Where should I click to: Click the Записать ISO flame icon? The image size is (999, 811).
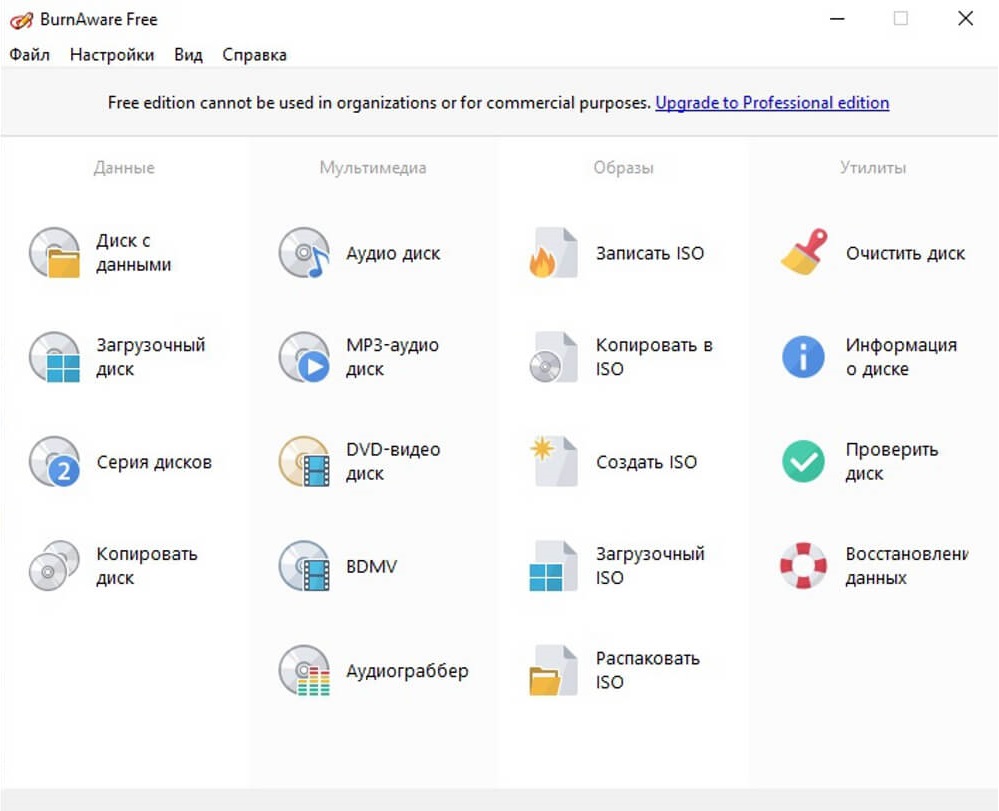tap(554, 253)
